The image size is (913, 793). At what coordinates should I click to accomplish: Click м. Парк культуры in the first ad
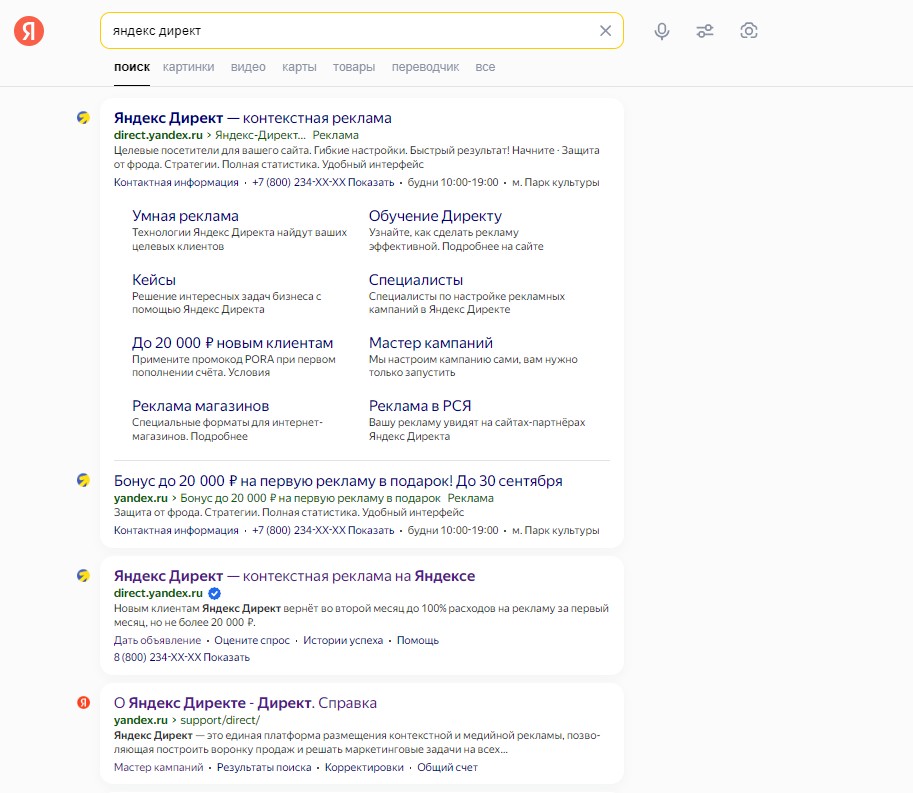tap(555, 183)
